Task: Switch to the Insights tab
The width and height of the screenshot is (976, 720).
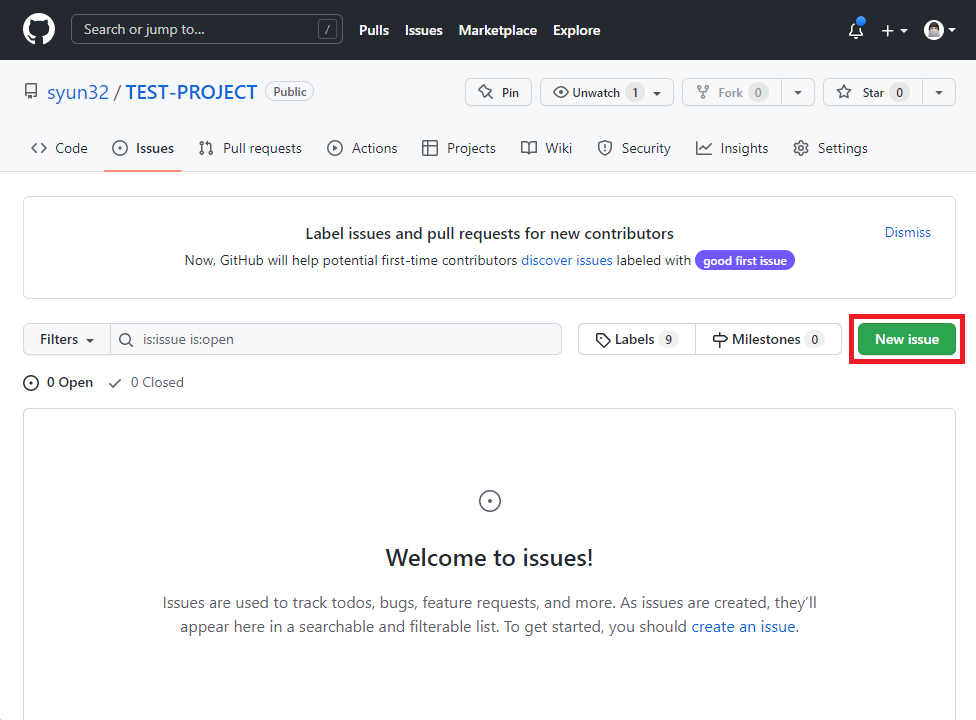Action: coord(732,148)
